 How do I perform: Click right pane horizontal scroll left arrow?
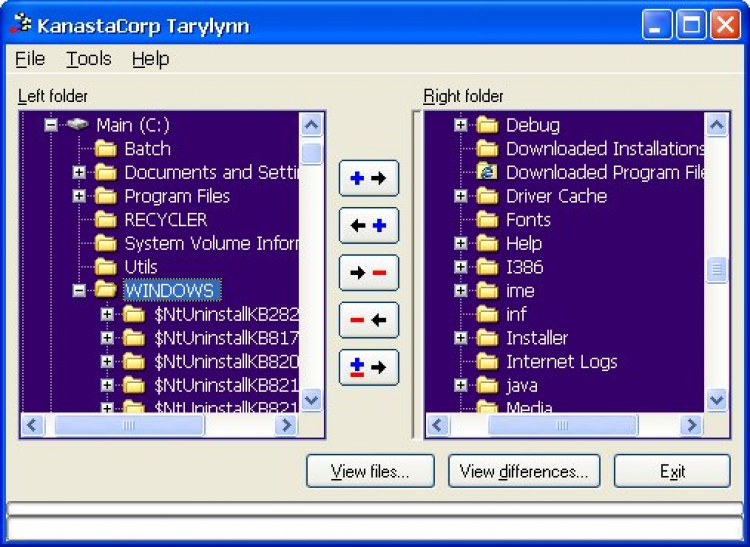coord(438,425)
